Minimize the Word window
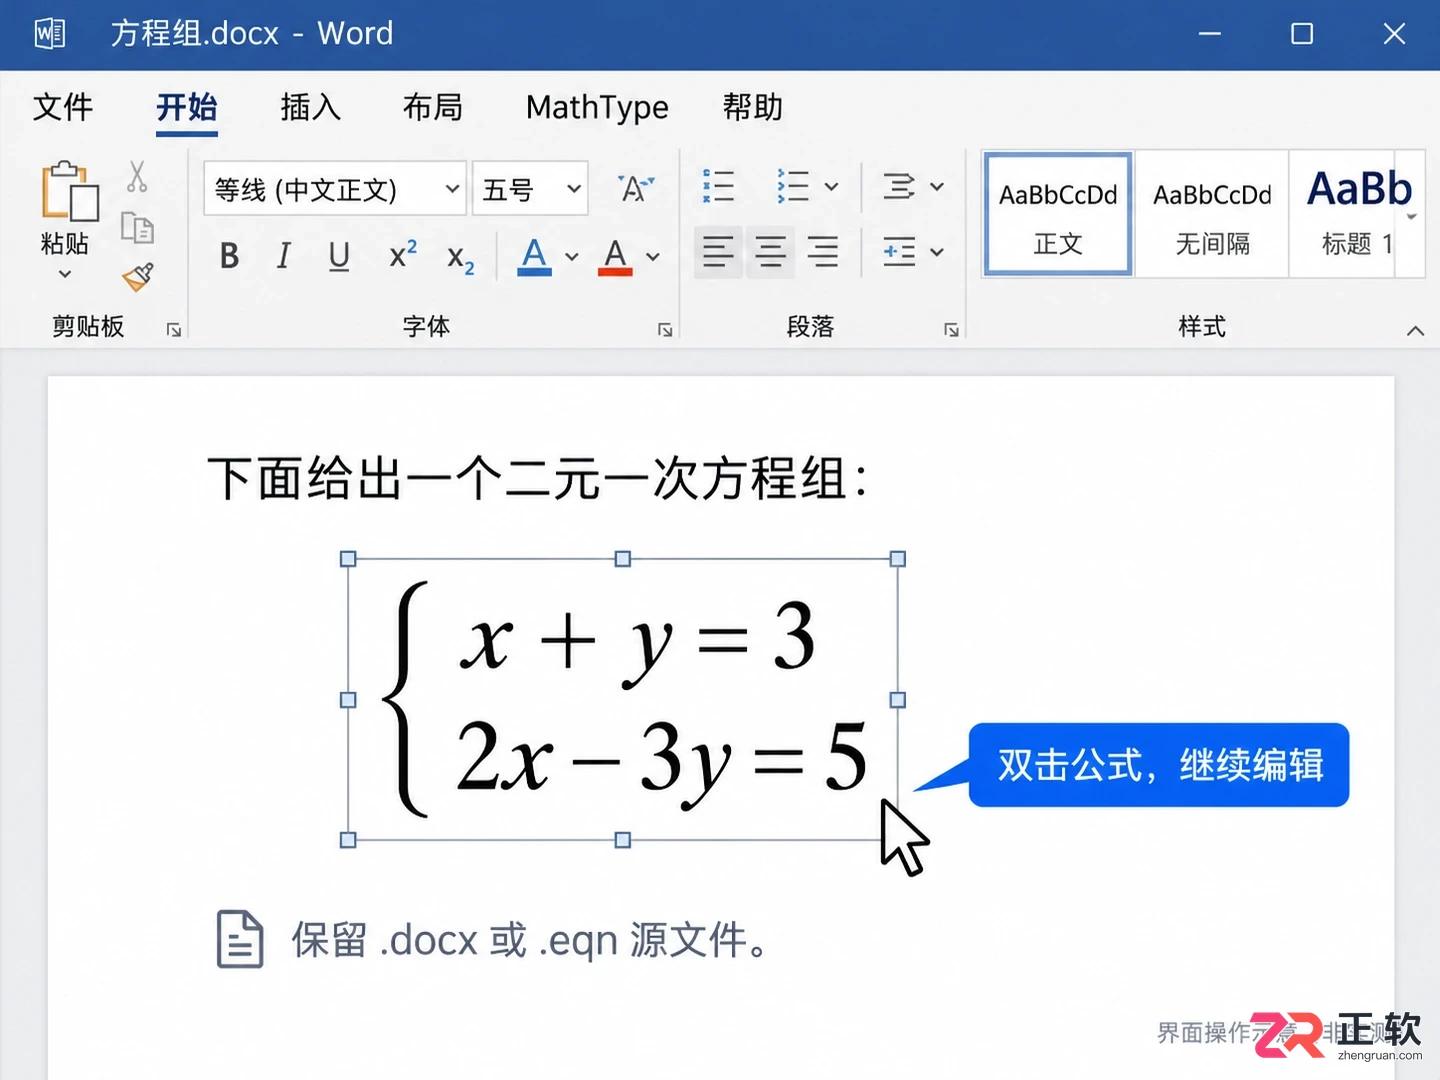Viewport: 1440px width, 1080px height. [x=1210, y=34]
